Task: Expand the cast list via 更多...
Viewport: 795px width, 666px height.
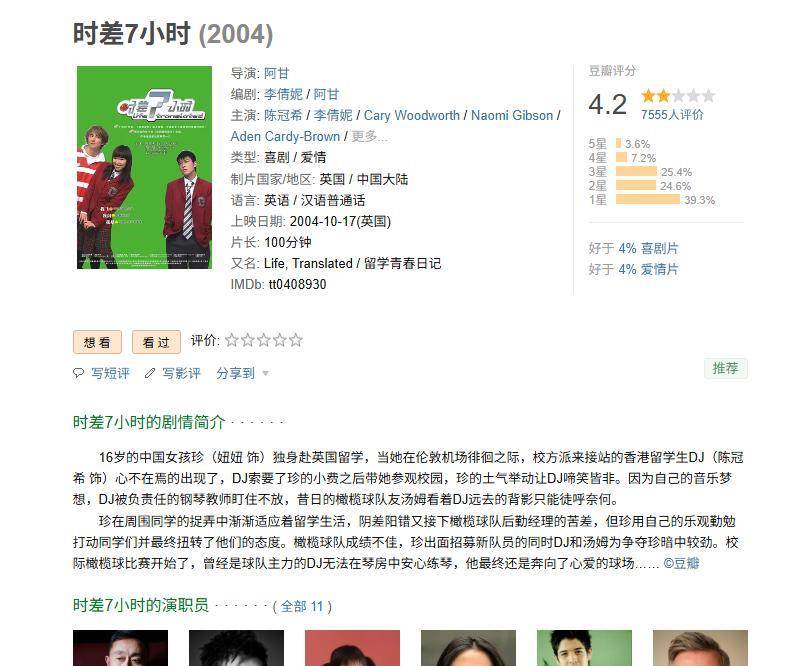Action: tap(369, 136)
